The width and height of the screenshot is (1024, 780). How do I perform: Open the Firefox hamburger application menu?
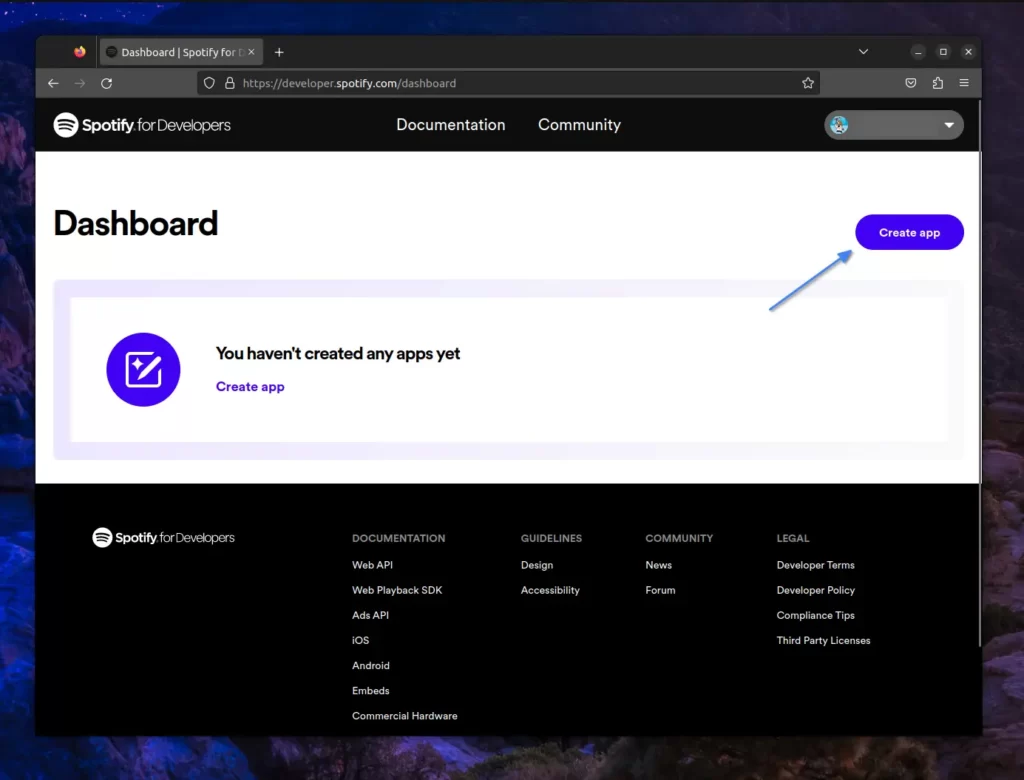tap(964, 83)
